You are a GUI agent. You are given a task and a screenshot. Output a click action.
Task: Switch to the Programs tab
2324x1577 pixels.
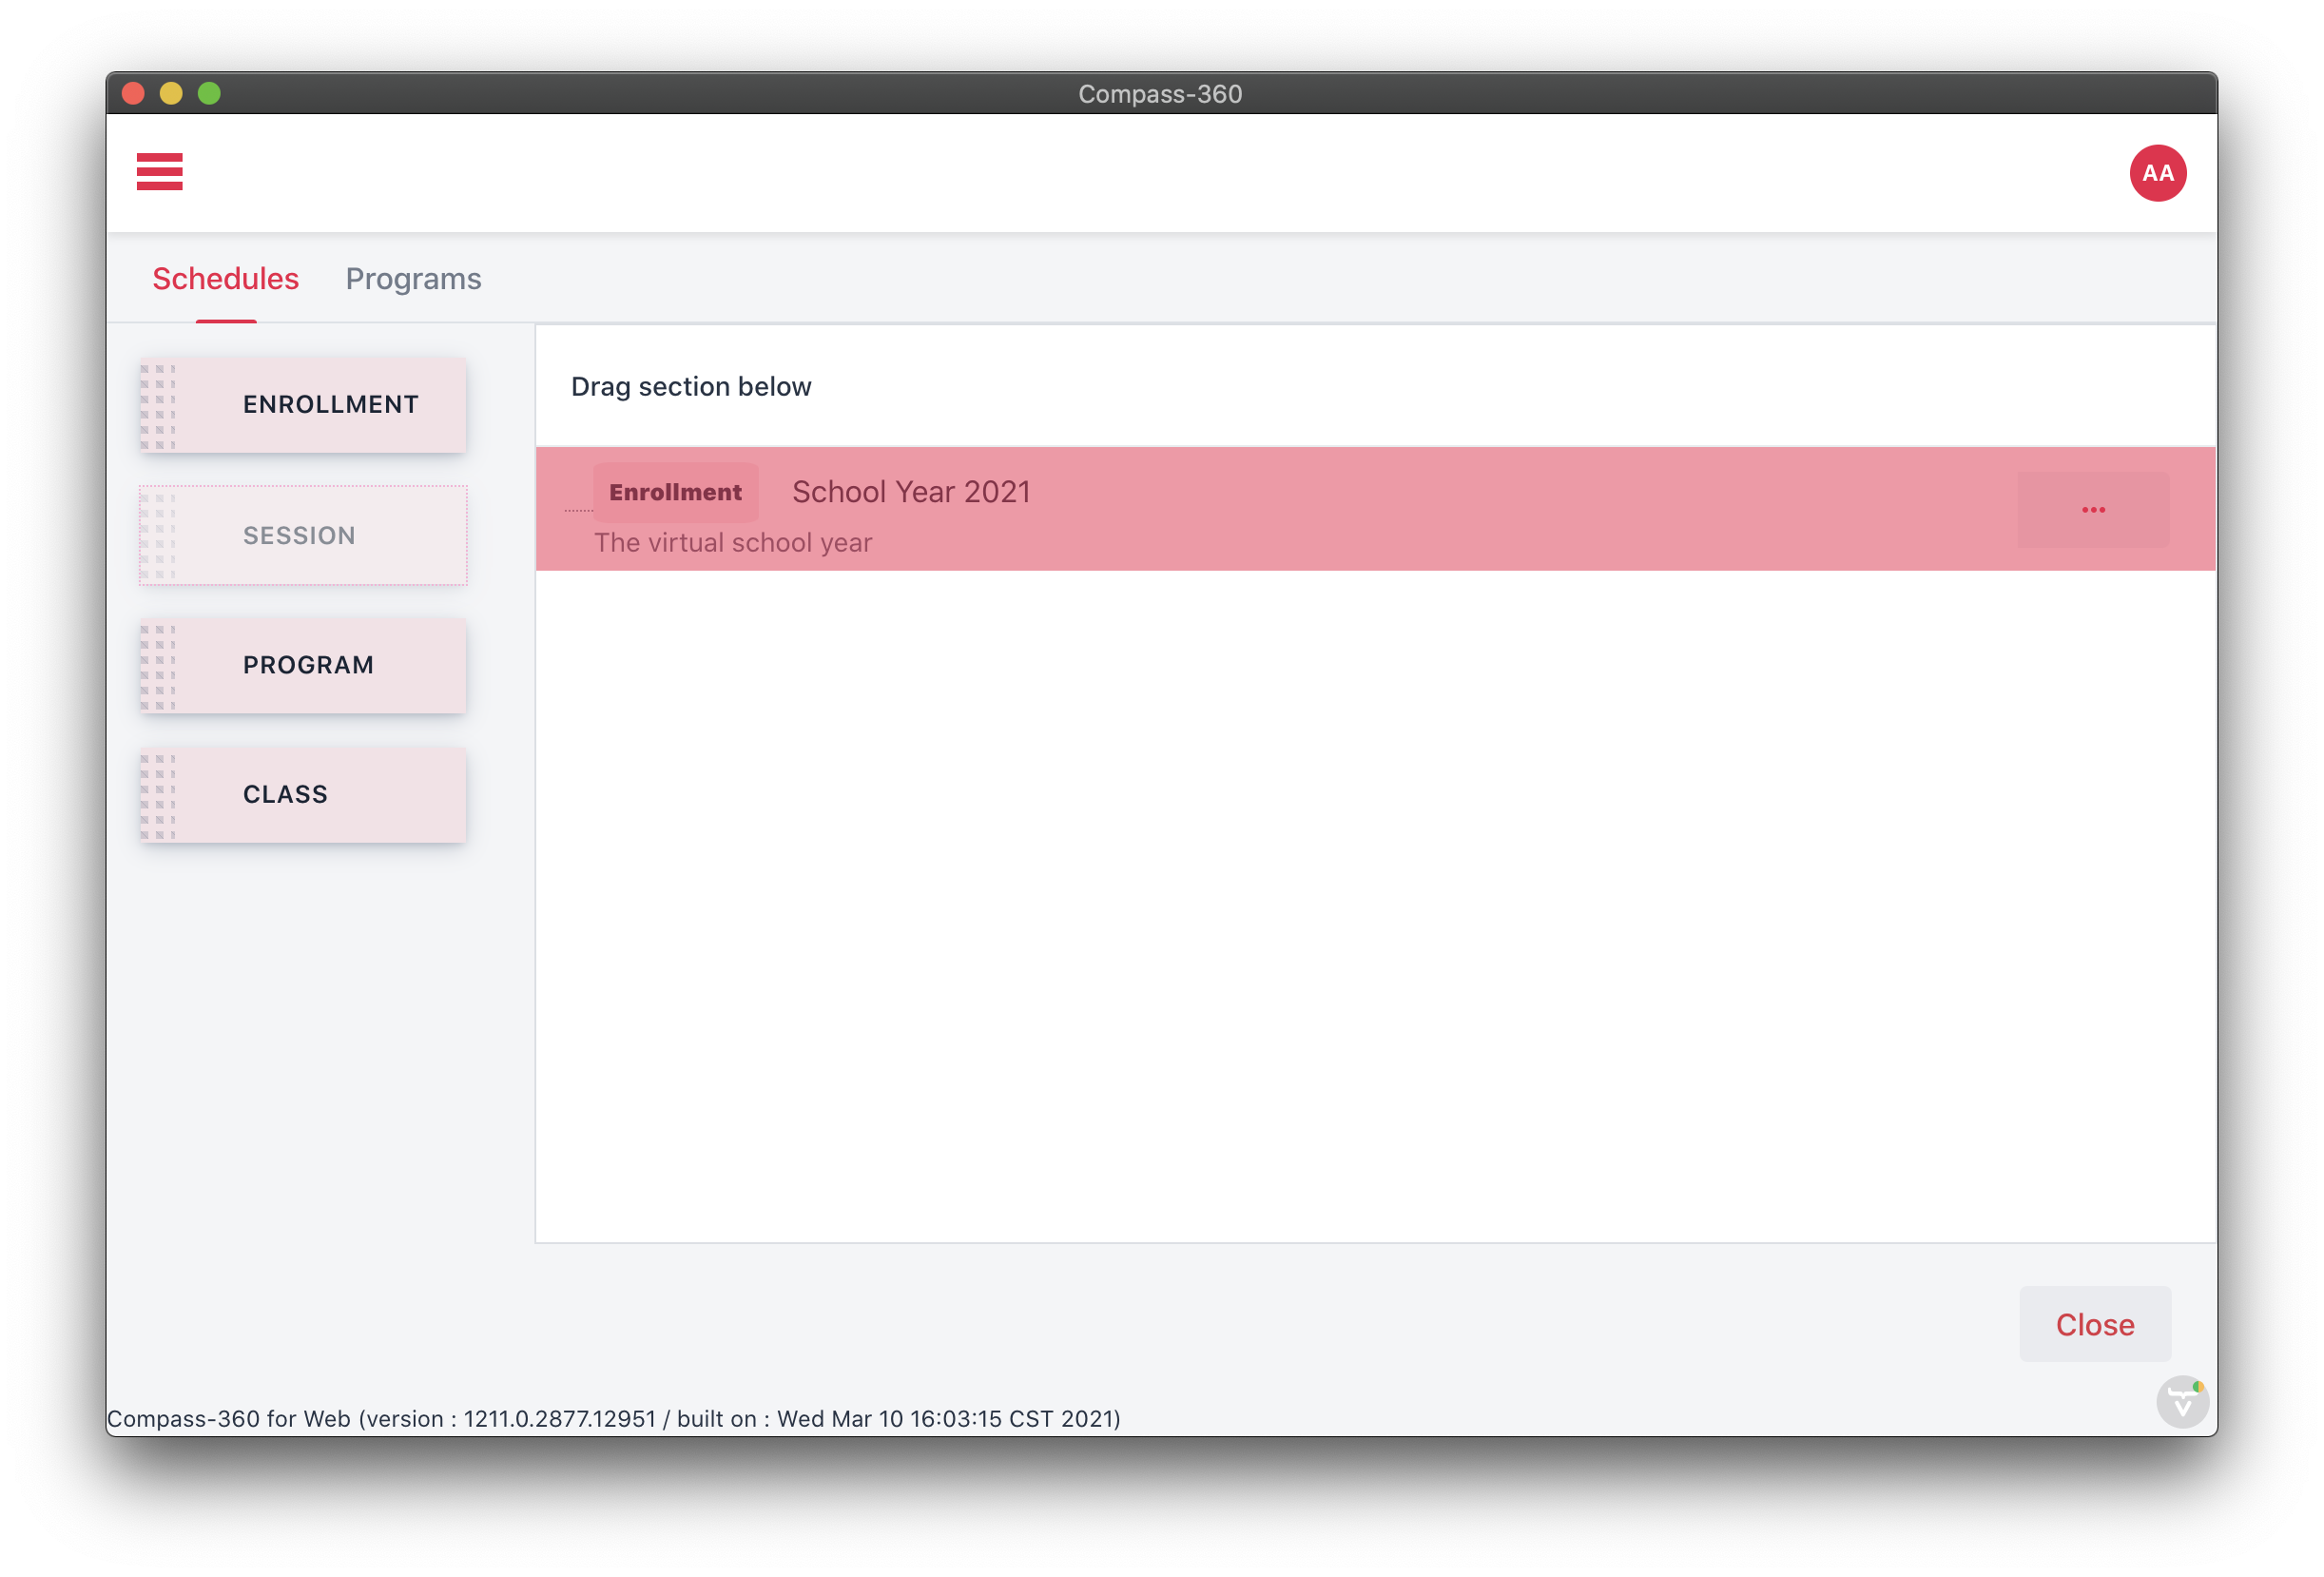click(x=413, y=279)
